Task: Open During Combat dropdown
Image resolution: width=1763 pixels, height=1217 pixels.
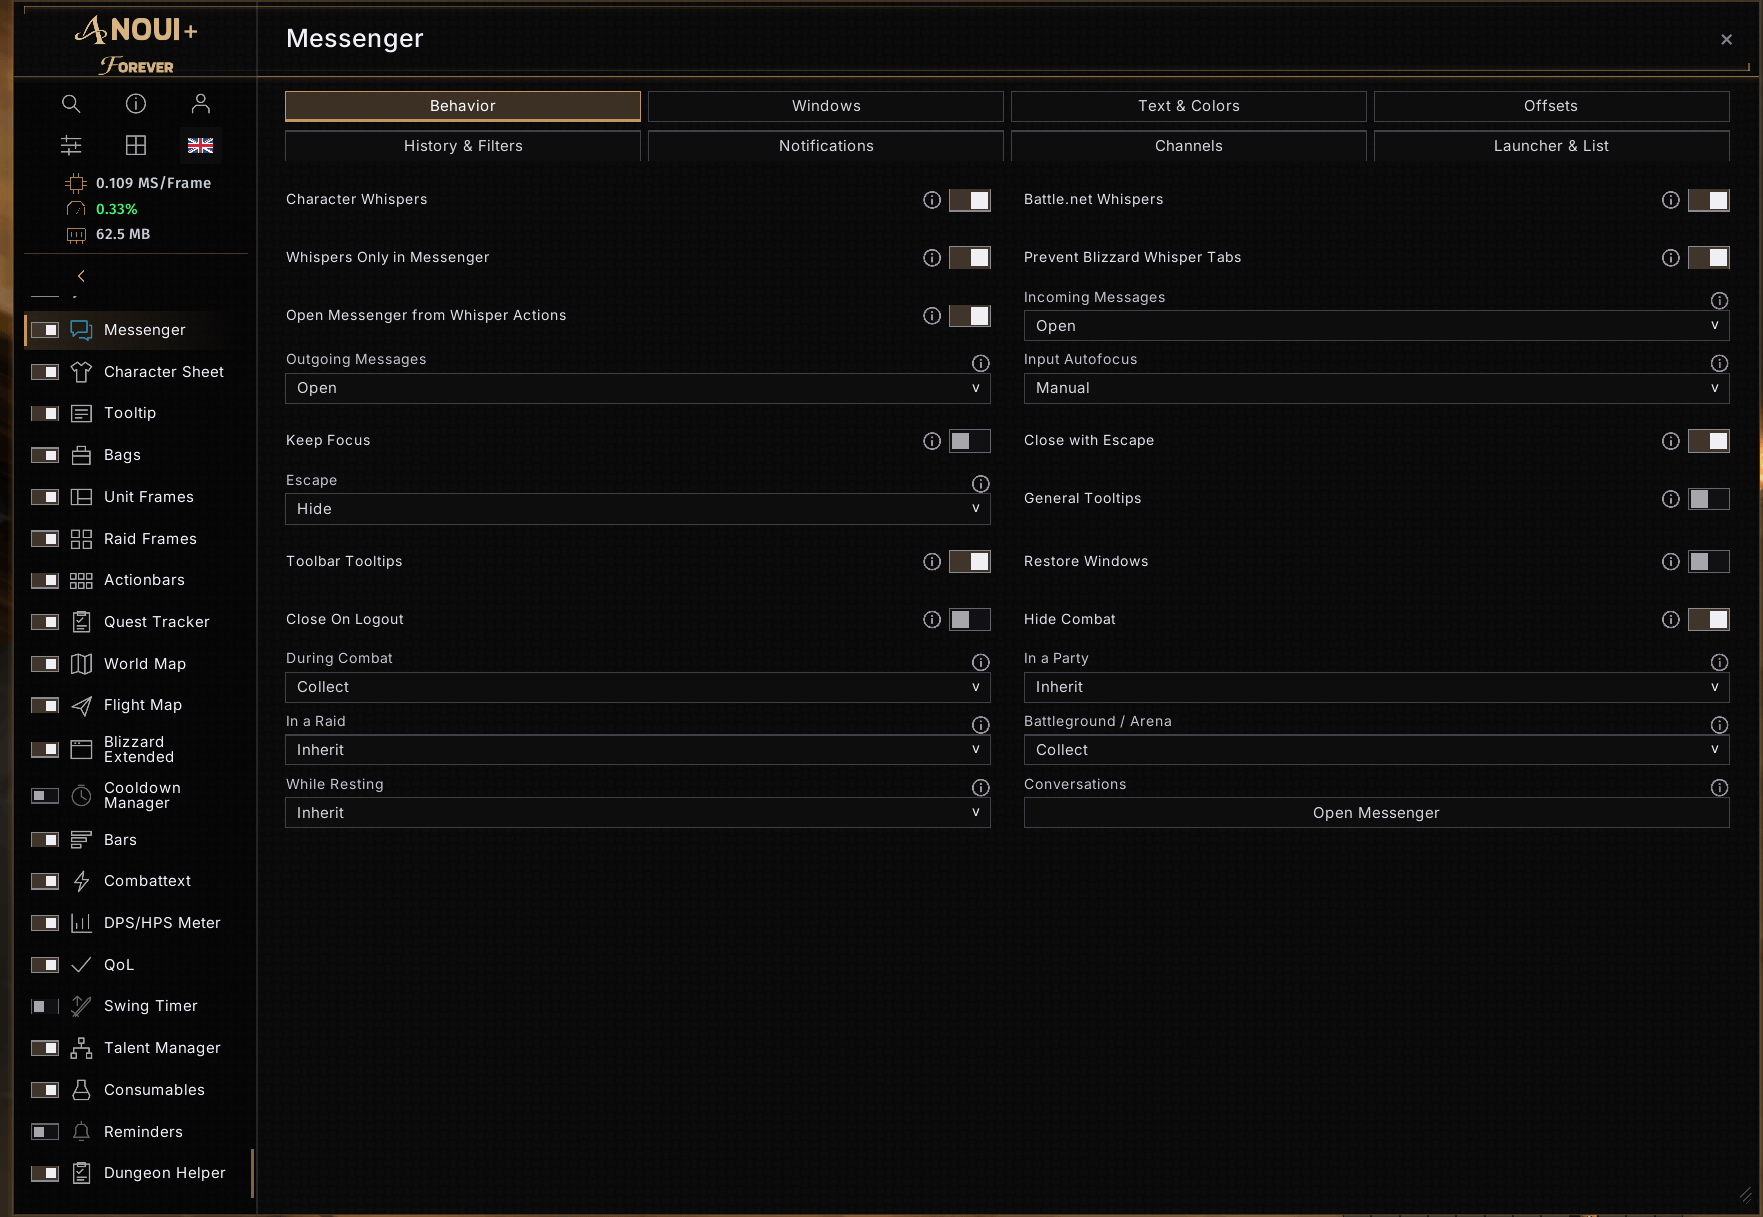Action: [x=638, y=687]
